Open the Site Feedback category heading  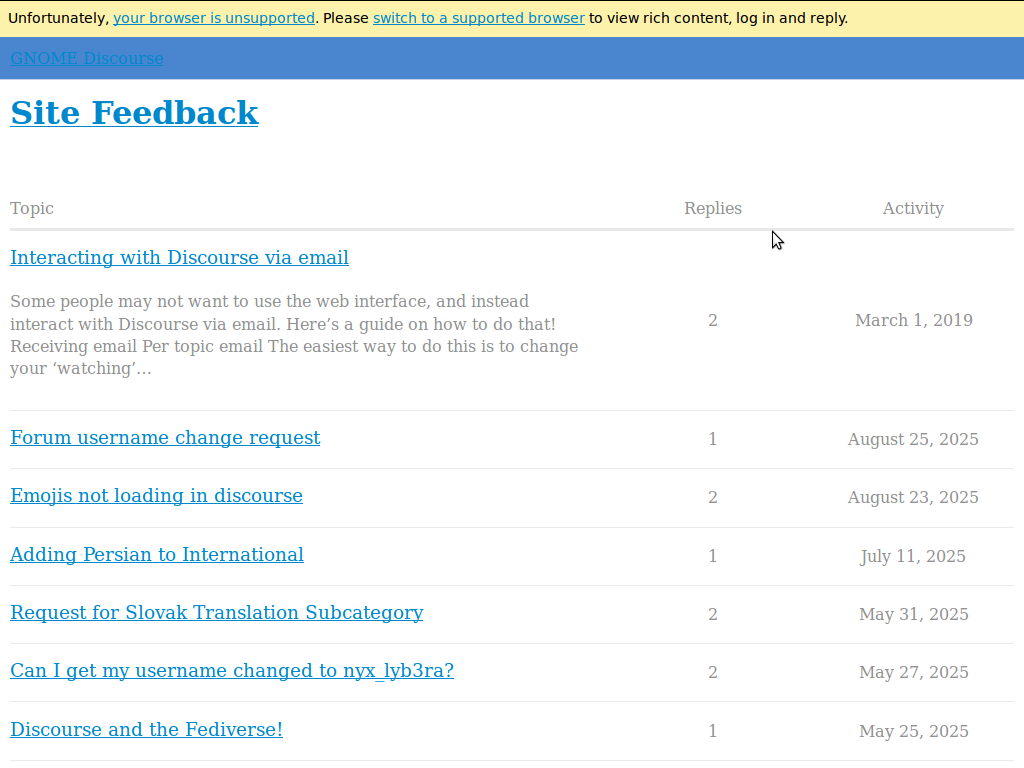(134, 113)
